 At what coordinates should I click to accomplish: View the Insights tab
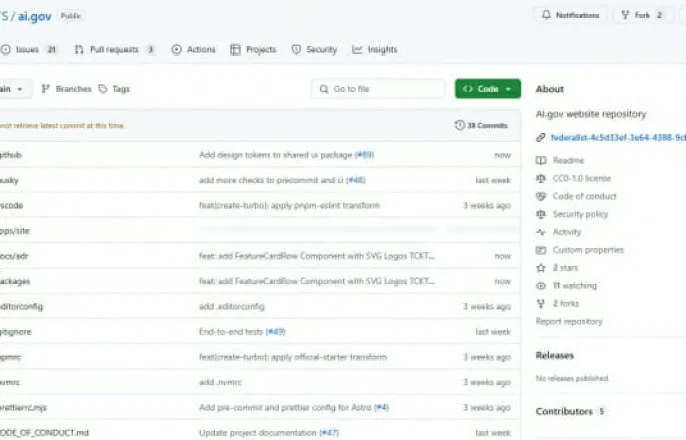click(375, 49)
